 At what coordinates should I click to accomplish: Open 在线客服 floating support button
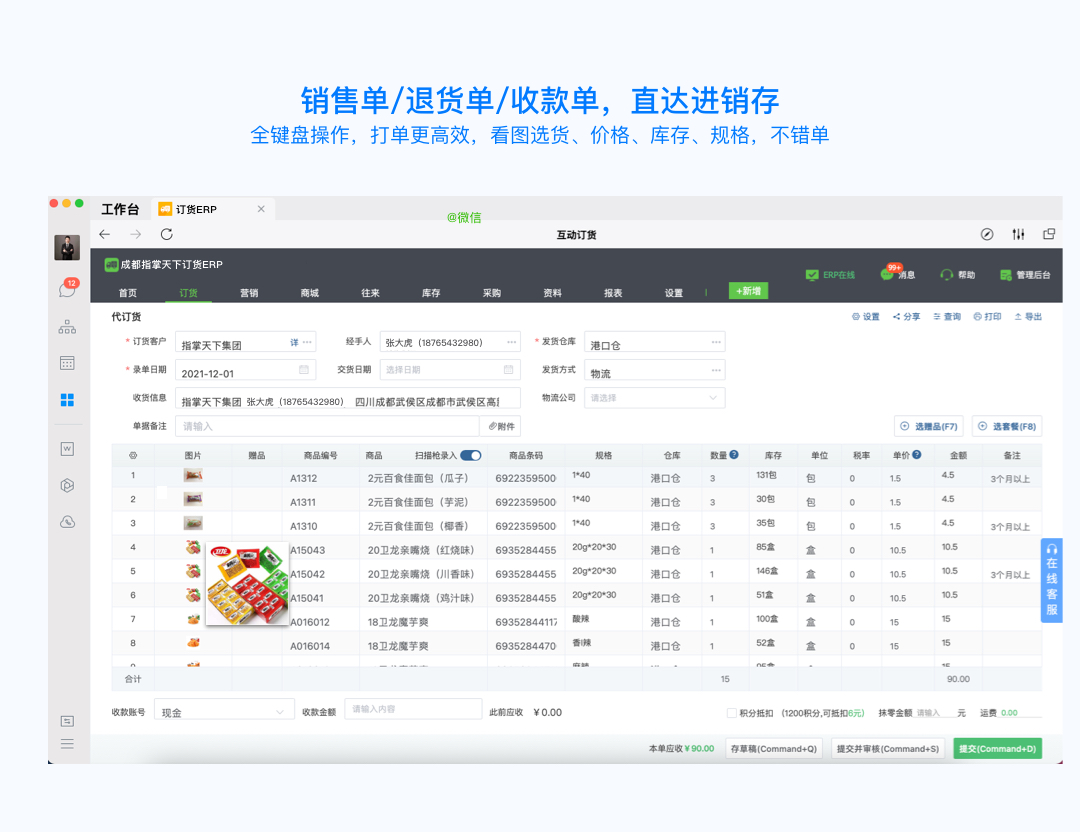pyautogui.click(x=1052, y=580)
